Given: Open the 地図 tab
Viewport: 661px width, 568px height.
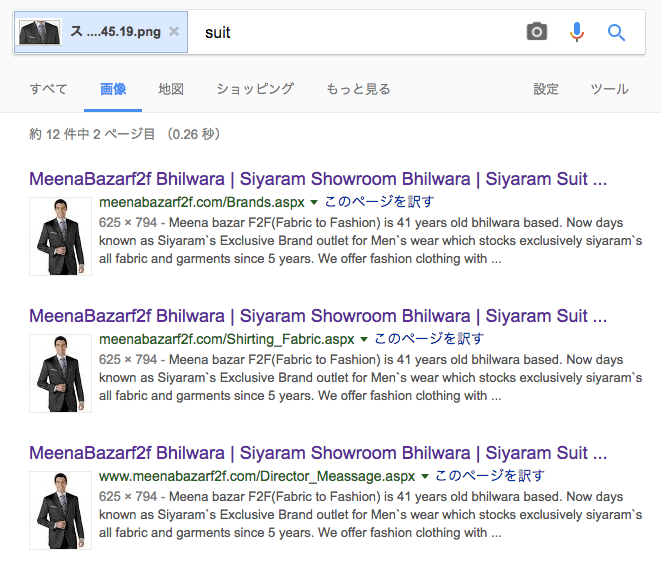Looking at the screenshot, I should (x=171, y=89).
